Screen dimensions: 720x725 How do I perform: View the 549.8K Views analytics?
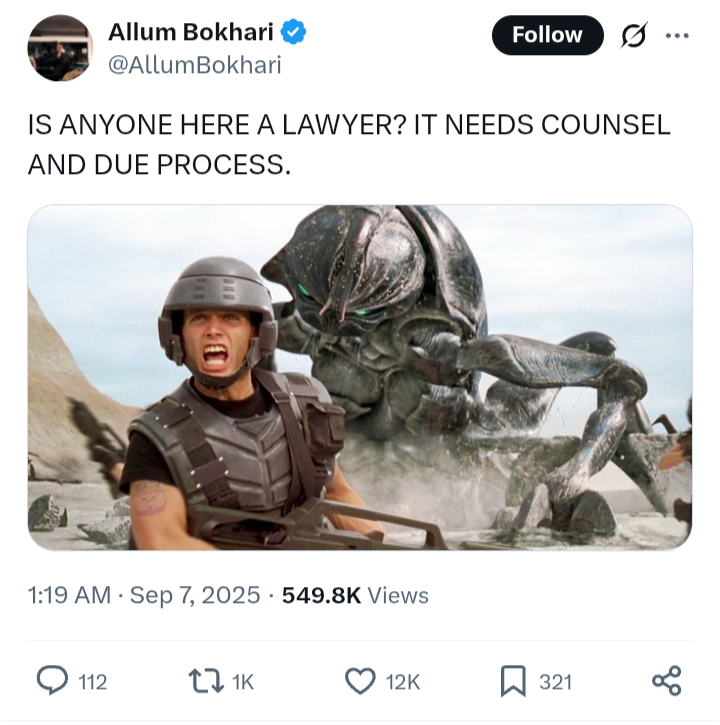point(355,595)
